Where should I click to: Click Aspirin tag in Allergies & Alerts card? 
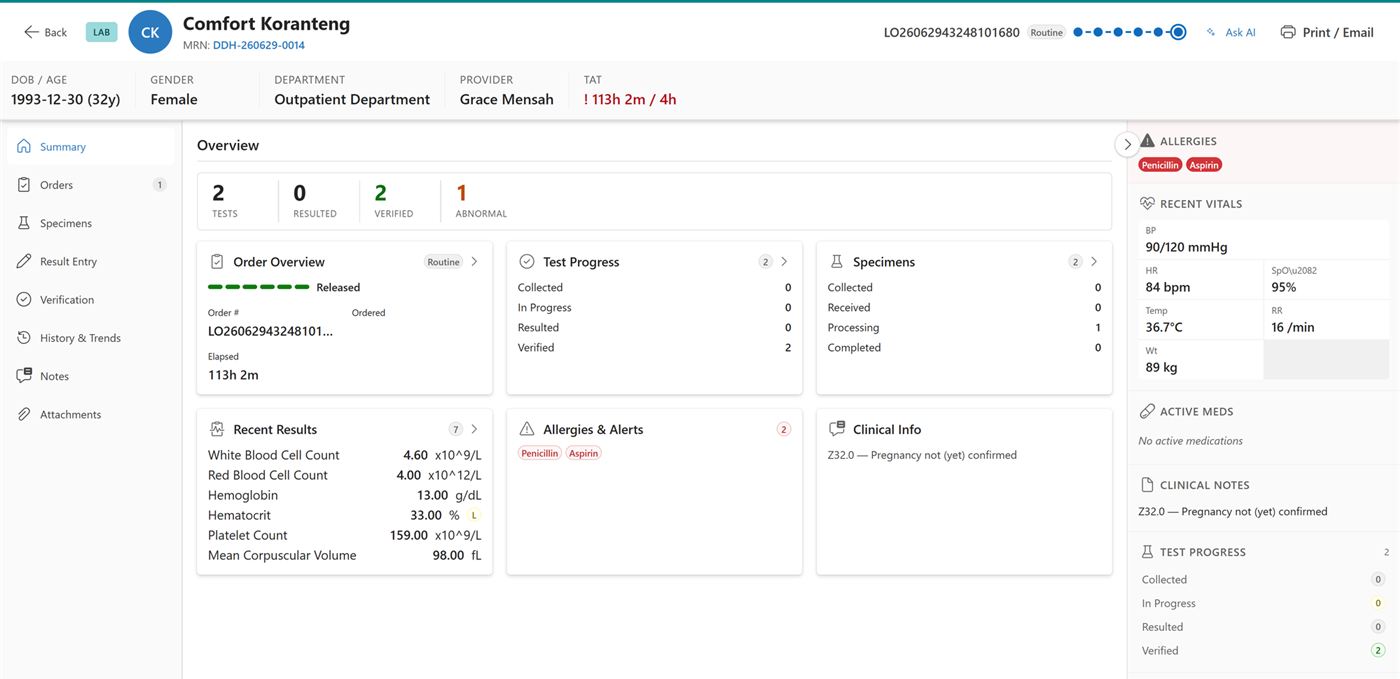pos(584,454)
